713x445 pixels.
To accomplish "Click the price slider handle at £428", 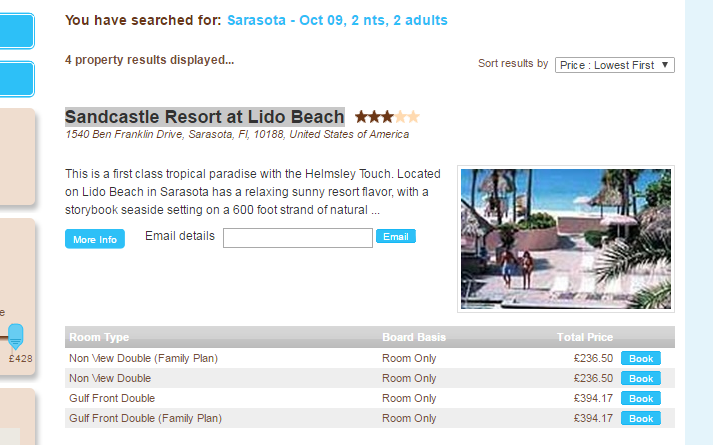I will point(15,336).
